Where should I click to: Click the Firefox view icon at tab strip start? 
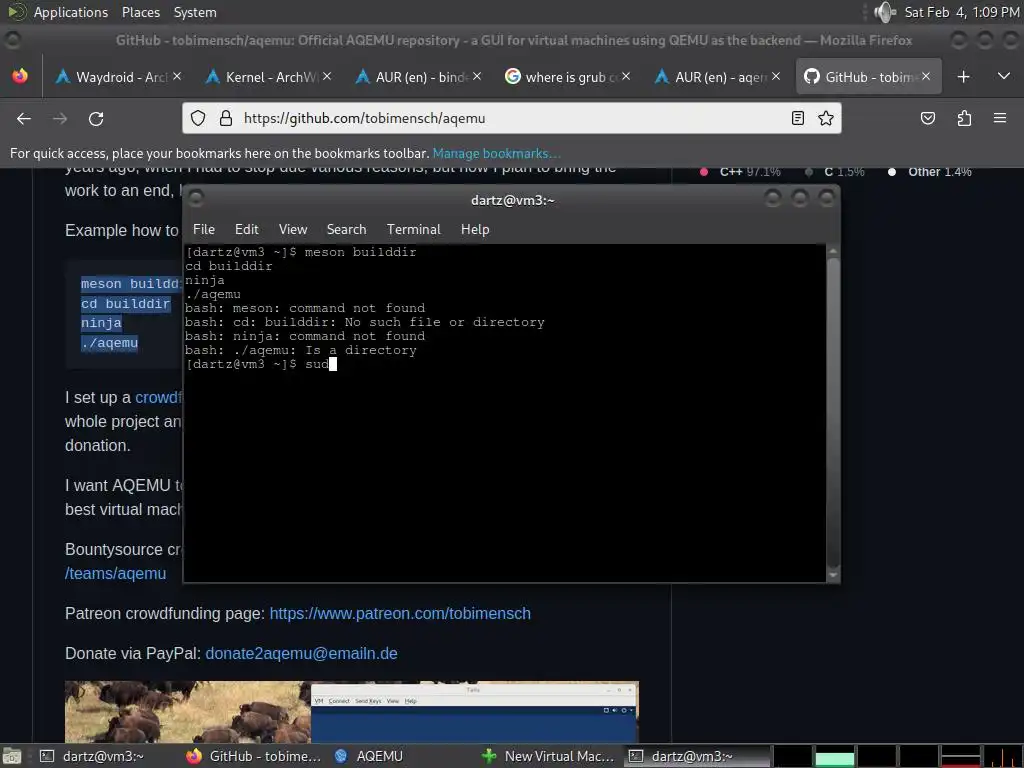[x=20, y=76]
